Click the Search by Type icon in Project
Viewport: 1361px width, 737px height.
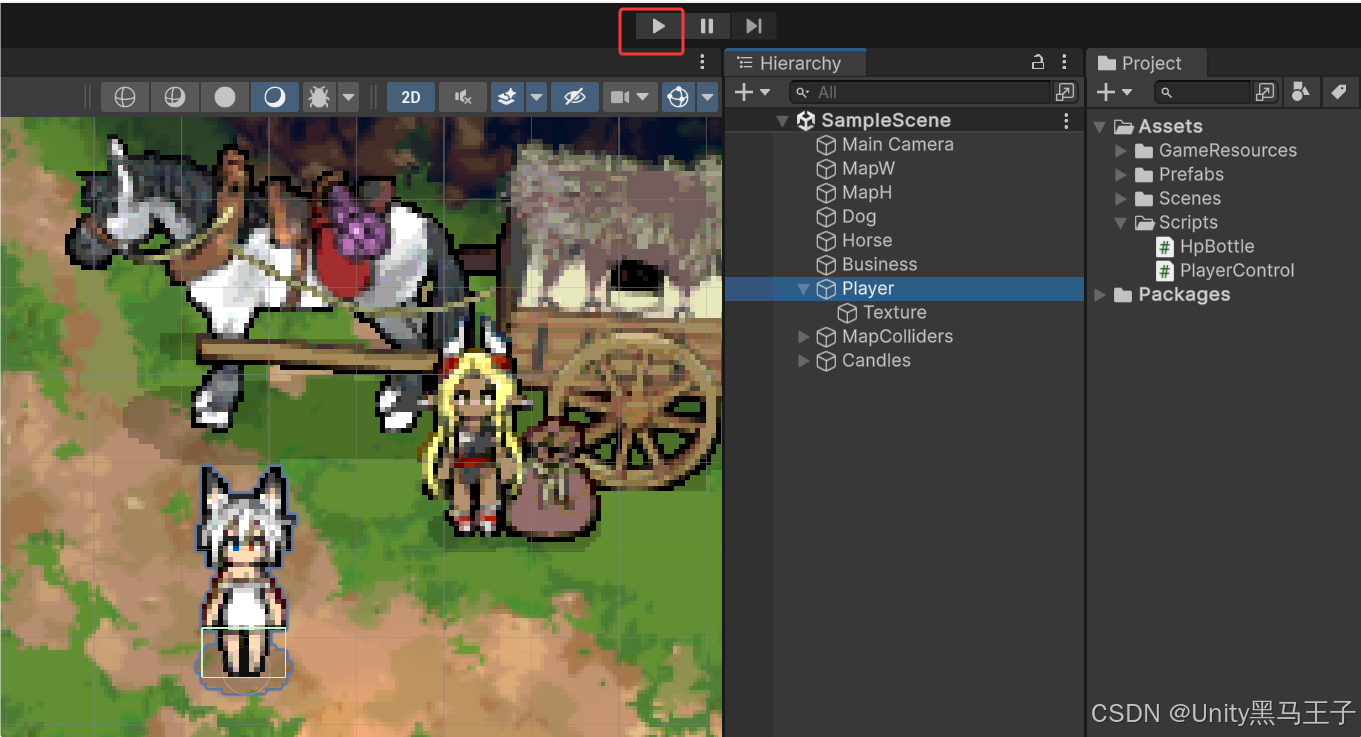pos(1300,92)
